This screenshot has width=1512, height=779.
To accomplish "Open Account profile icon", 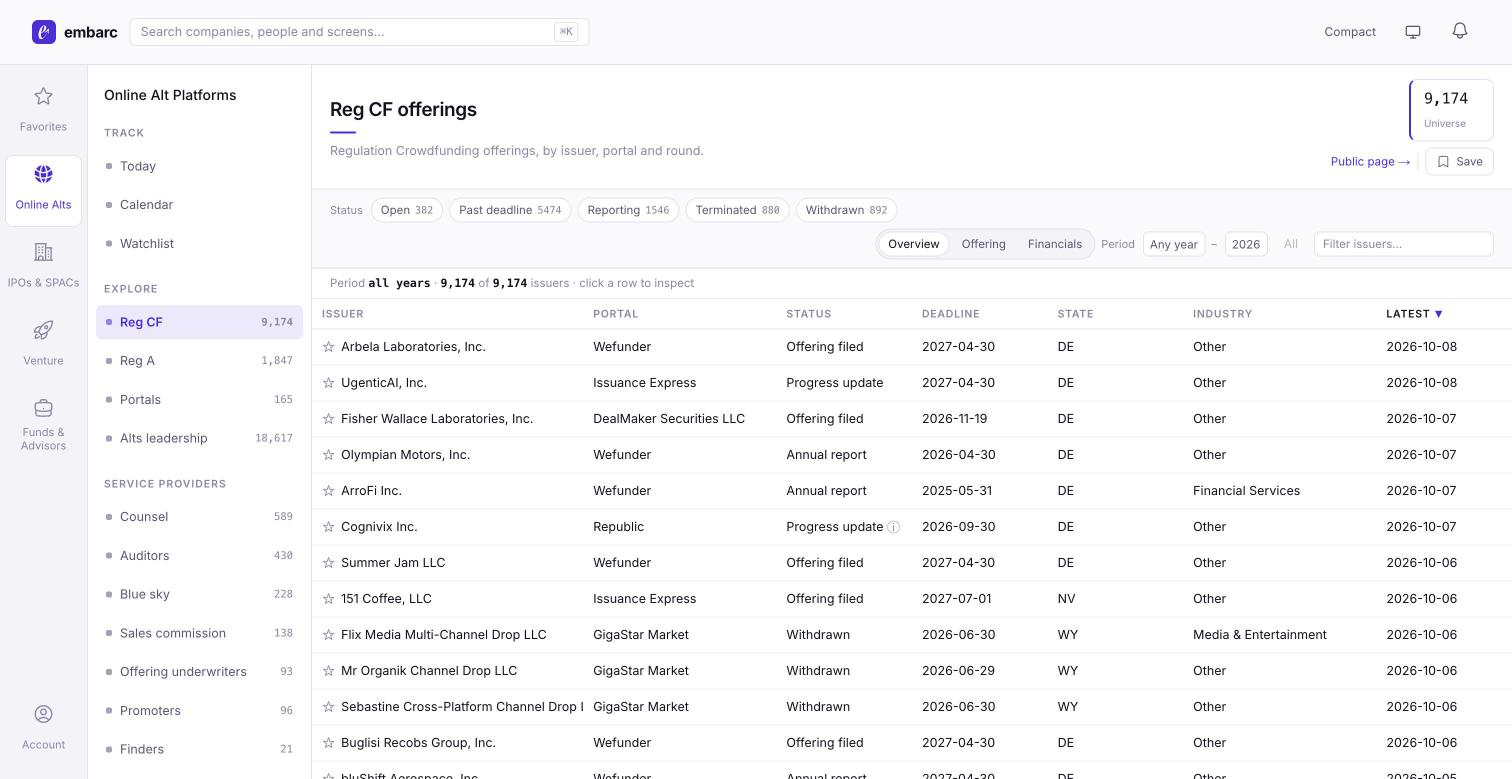I will (43, 714).
